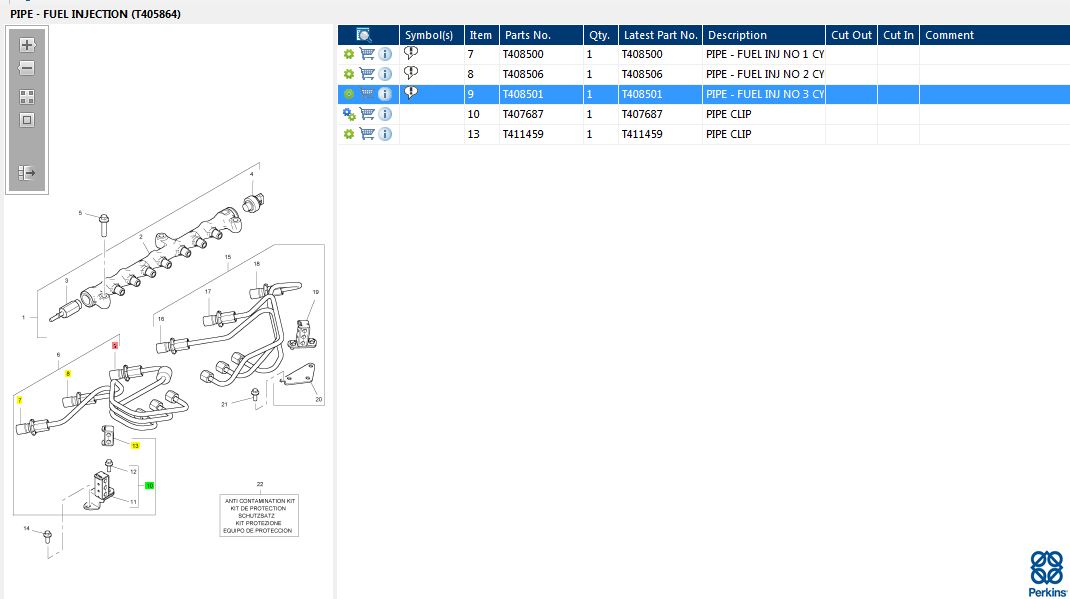Click the Comment column header
The height and width of the screenshot is (599, 1070).
[994, 35]
